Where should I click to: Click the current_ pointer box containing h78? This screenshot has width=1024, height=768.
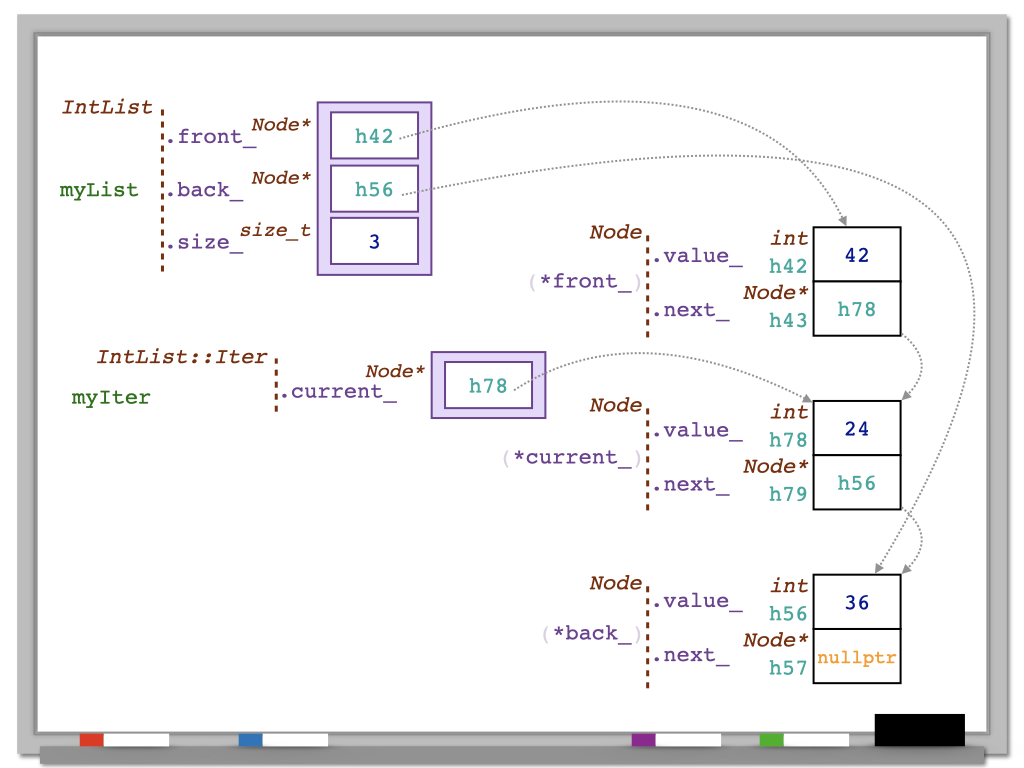pyautogui.click(x=488, y=385)
